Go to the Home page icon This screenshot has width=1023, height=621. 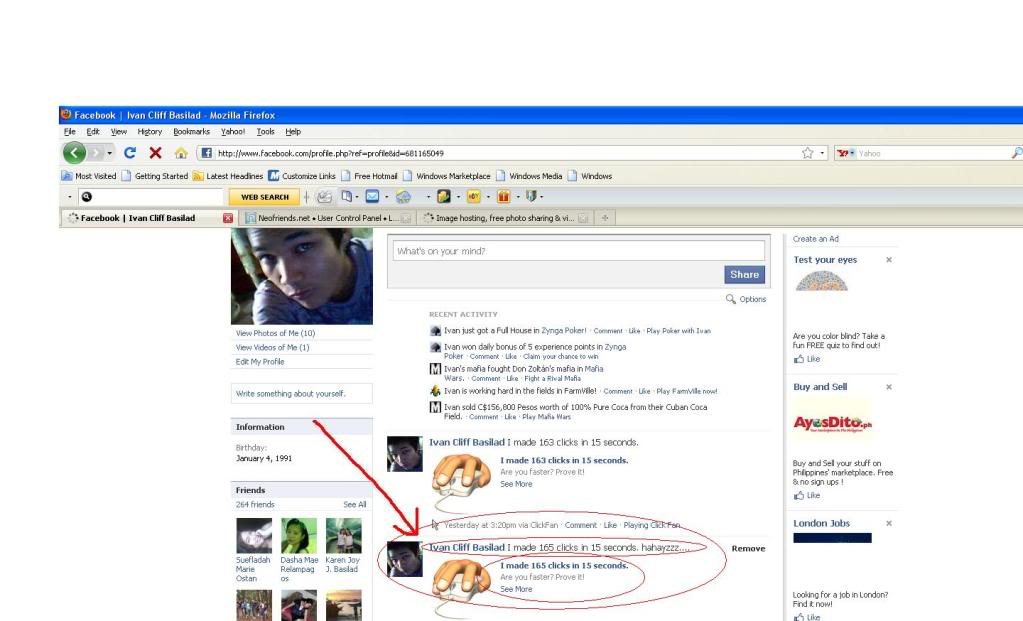pos(180,153)
